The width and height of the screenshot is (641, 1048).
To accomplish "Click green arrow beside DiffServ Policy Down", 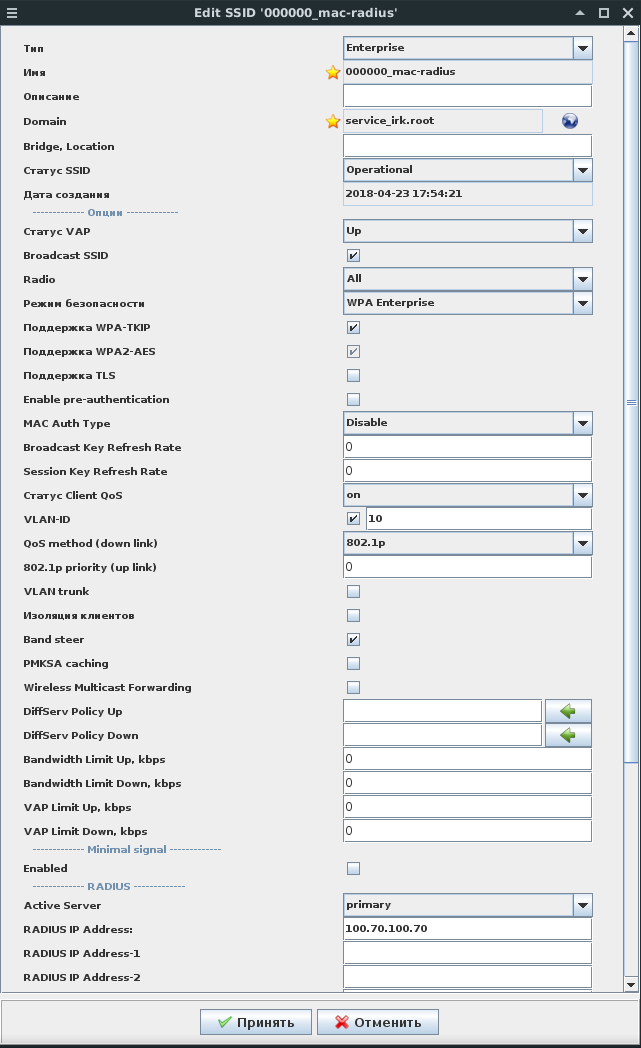I will [568, 735].
